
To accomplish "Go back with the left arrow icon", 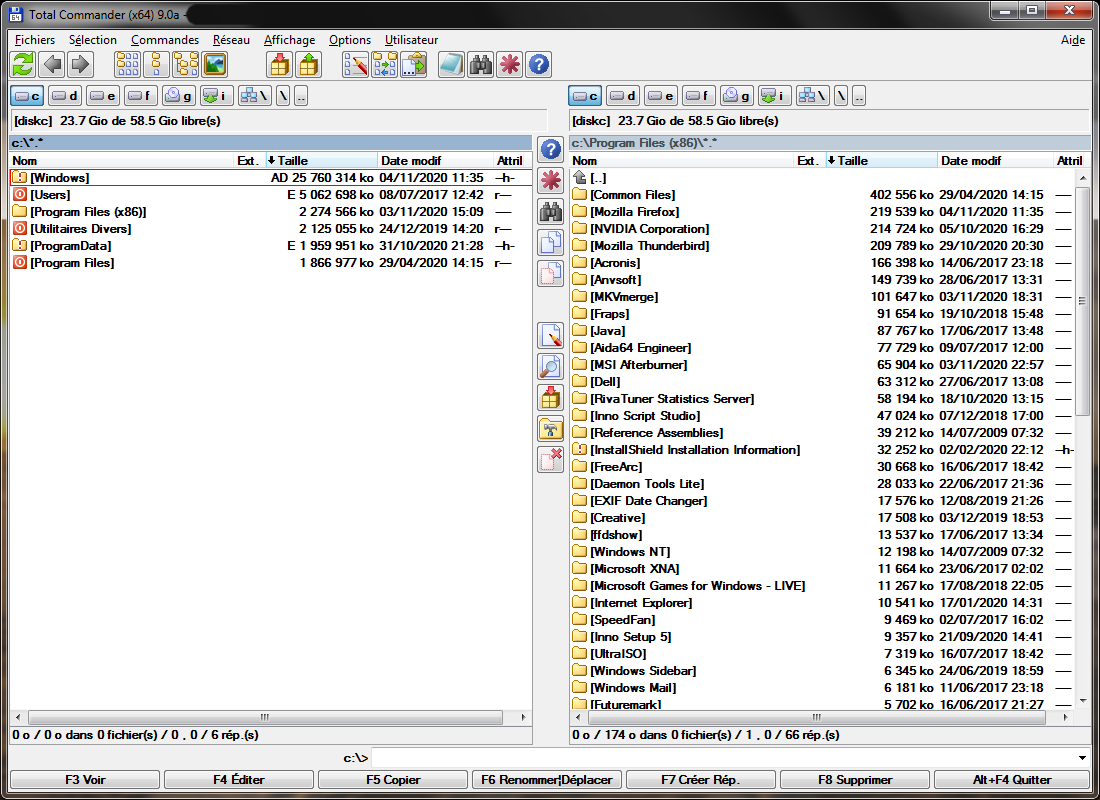I will click(52, 65).
